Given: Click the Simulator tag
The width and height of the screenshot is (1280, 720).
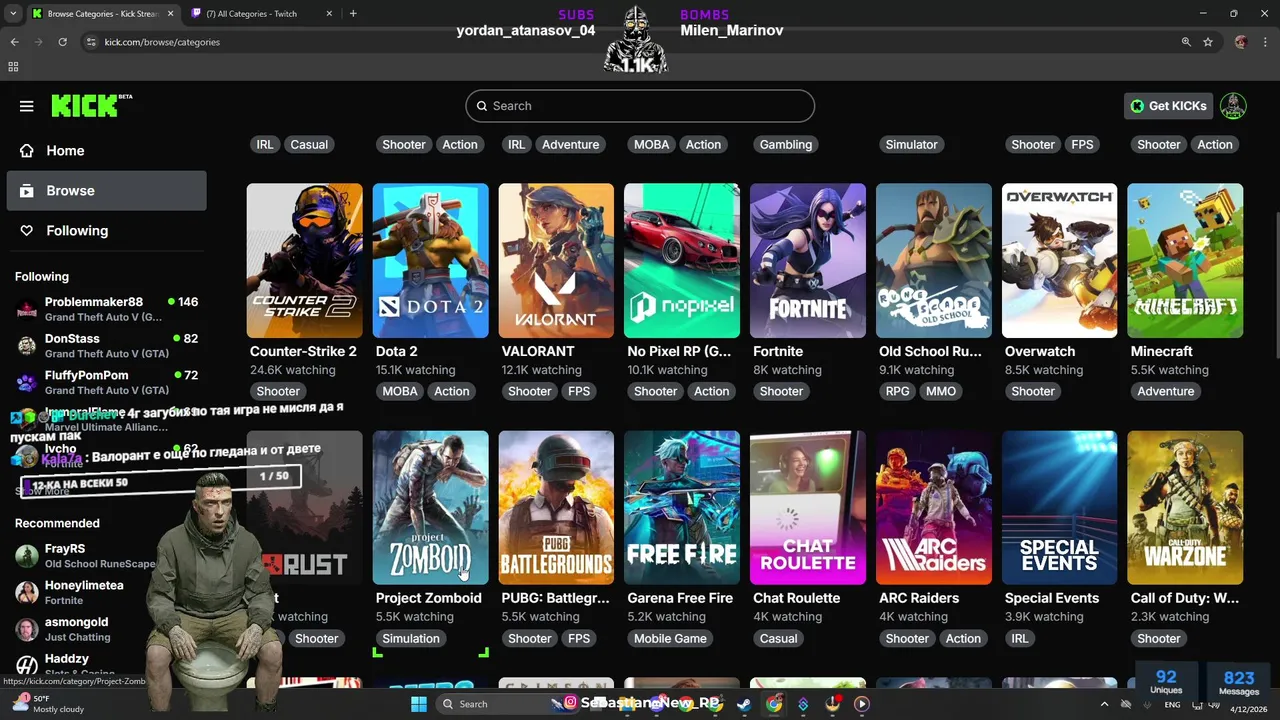Looking at the screenshot, I should point(912,144).
